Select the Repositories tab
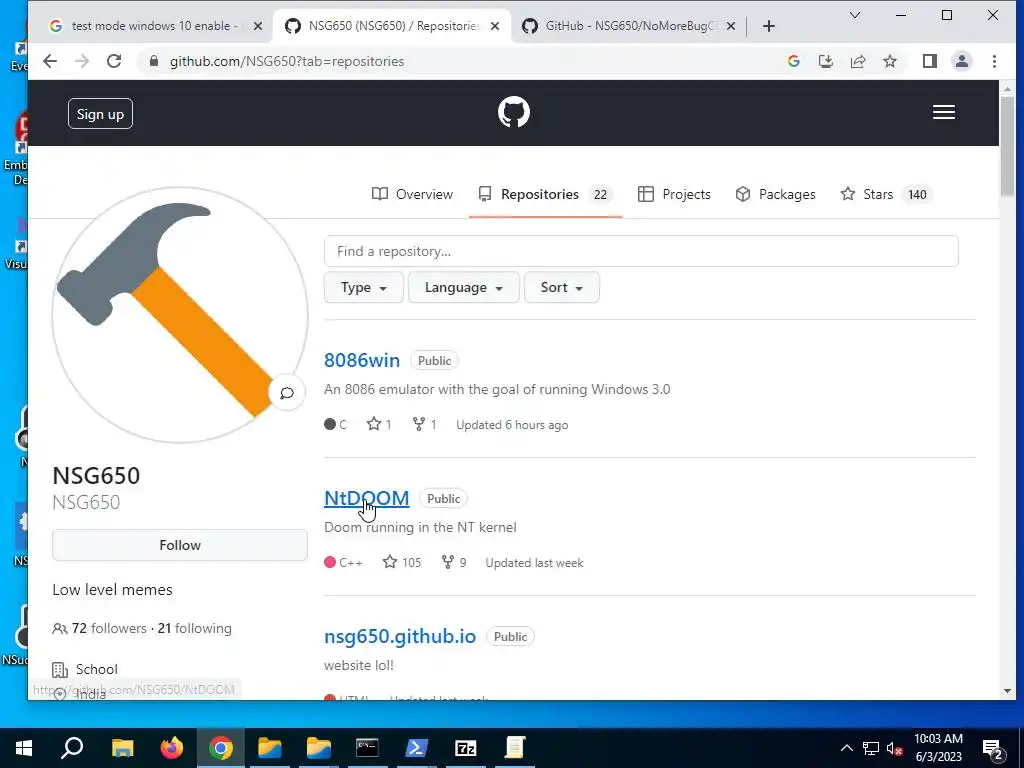Screen dimensions: 1024x768 click(545, 194)
